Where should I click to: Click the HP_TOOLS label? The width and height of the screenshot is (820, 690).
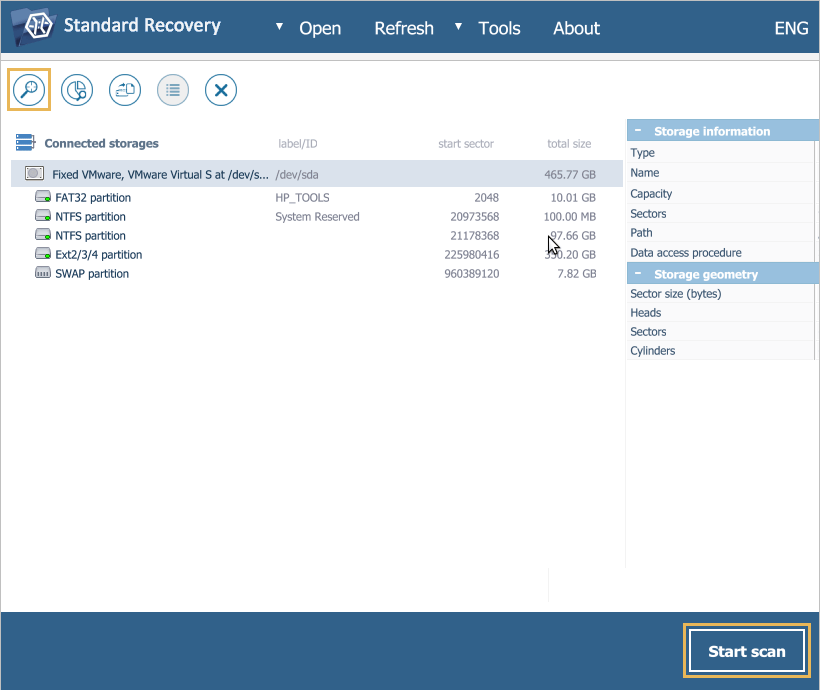302,197
